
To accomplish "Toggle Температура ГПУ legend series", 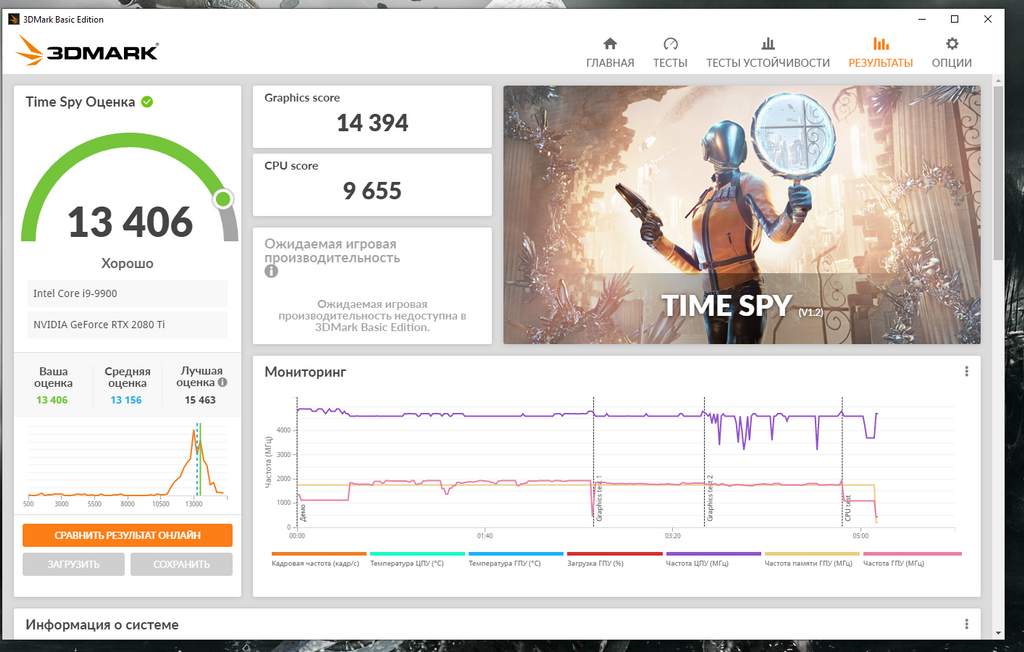I will pyautogui.click(x=516, y=560).
